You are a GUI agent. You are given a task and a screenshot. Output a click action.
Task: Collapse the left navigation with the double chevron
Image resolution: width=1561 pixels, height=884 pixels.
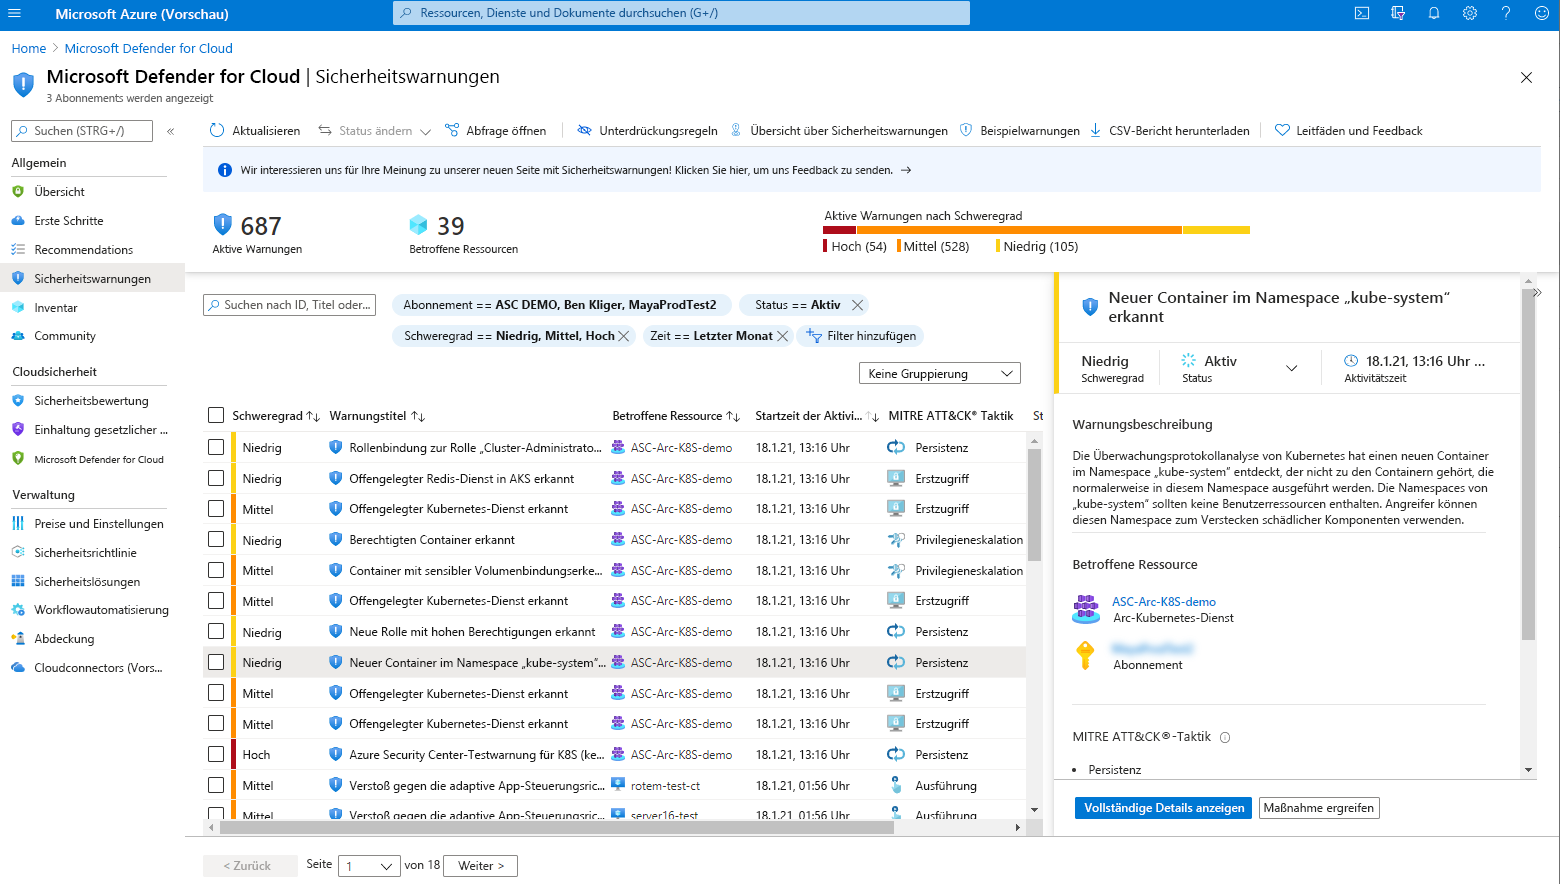click(171, 131)
